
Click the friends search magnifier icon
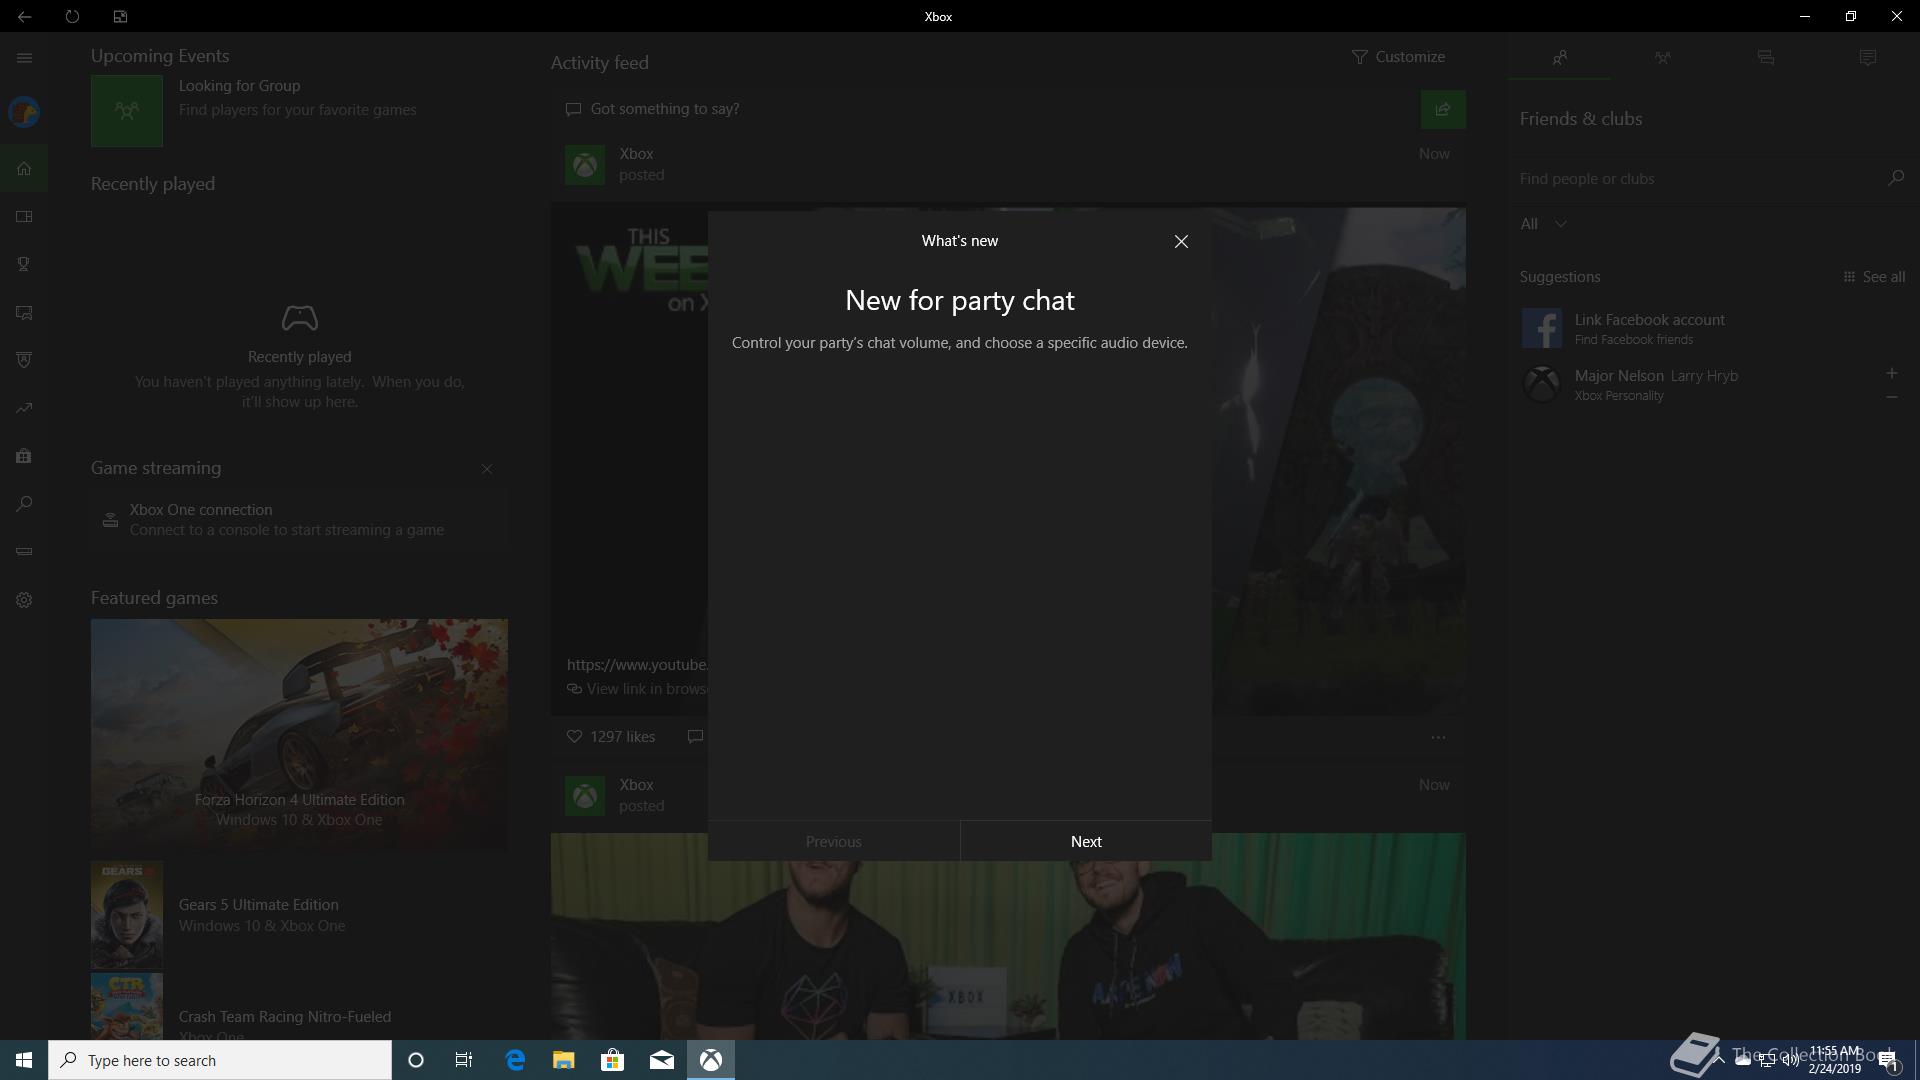pyautogui.click(x=1895, y=178)
